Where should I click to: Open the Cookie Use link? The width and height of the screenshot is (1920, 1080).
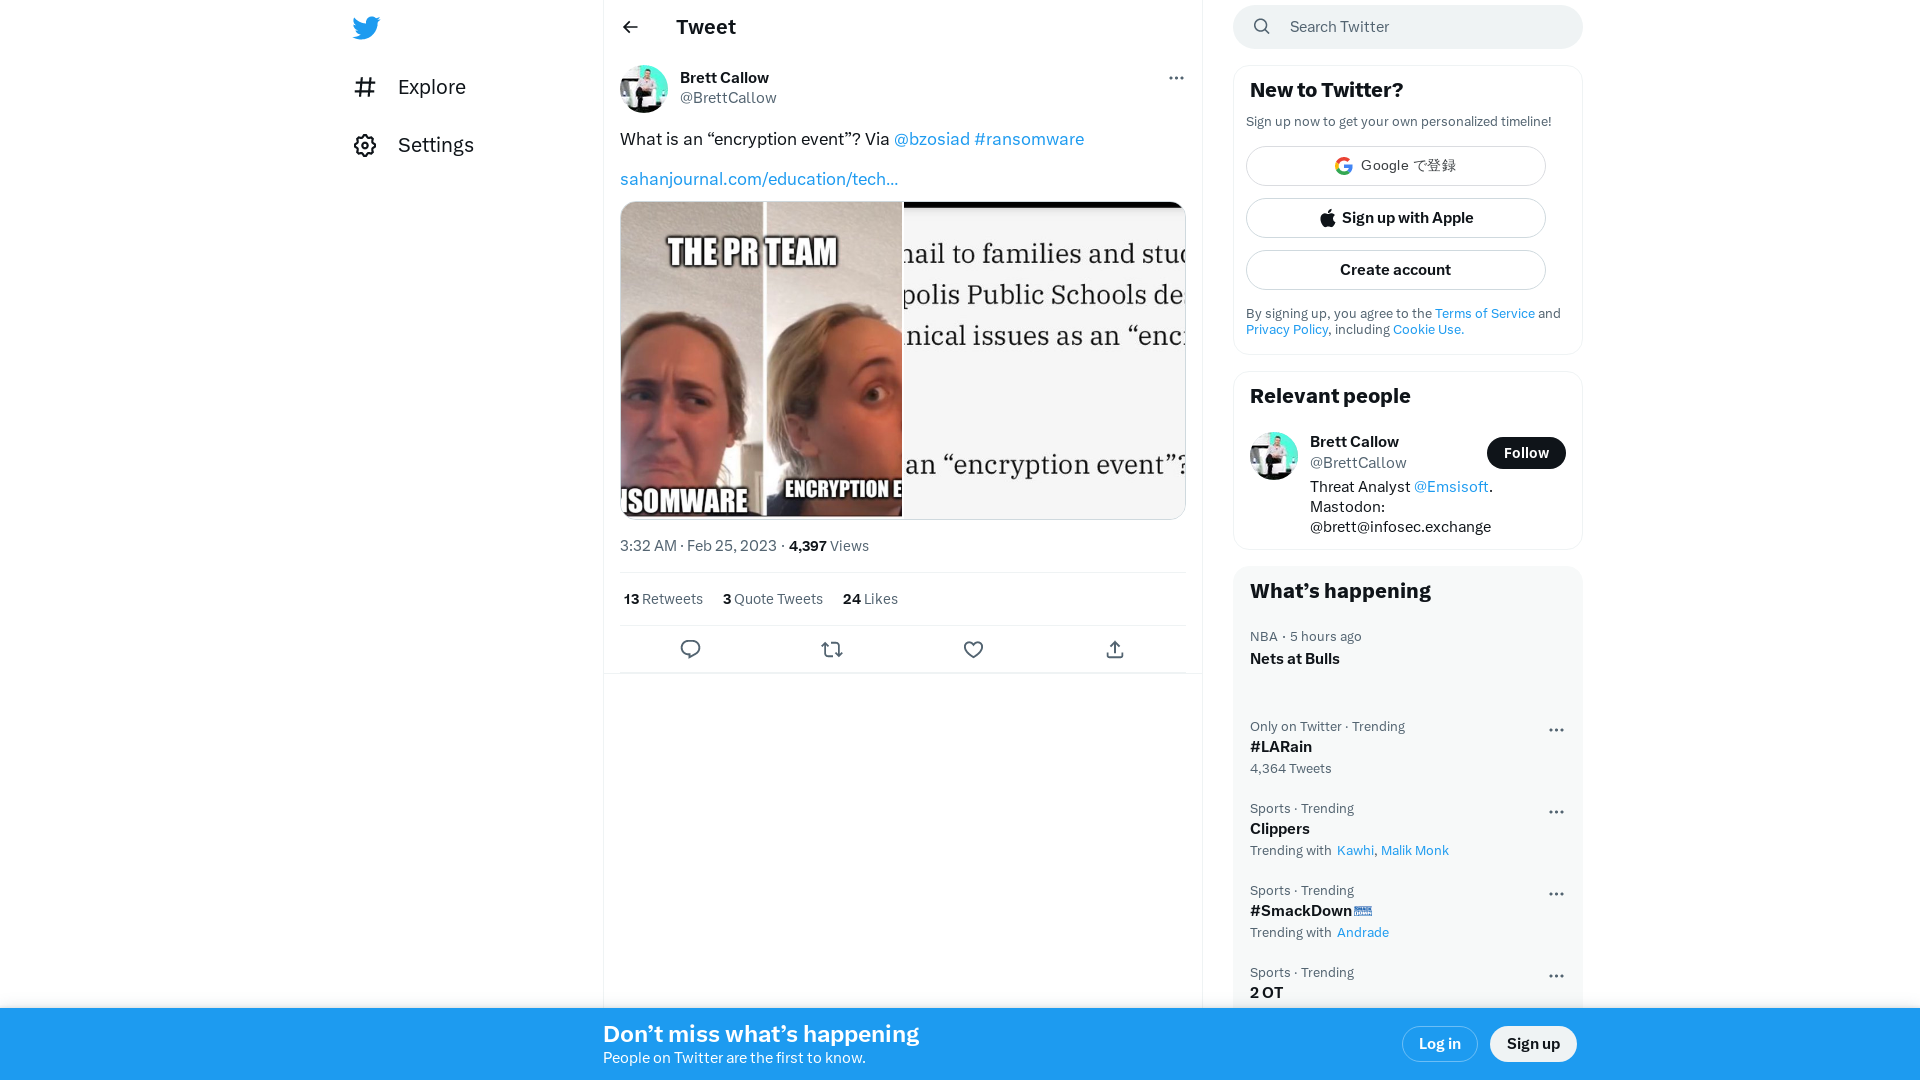[1428, 330]
